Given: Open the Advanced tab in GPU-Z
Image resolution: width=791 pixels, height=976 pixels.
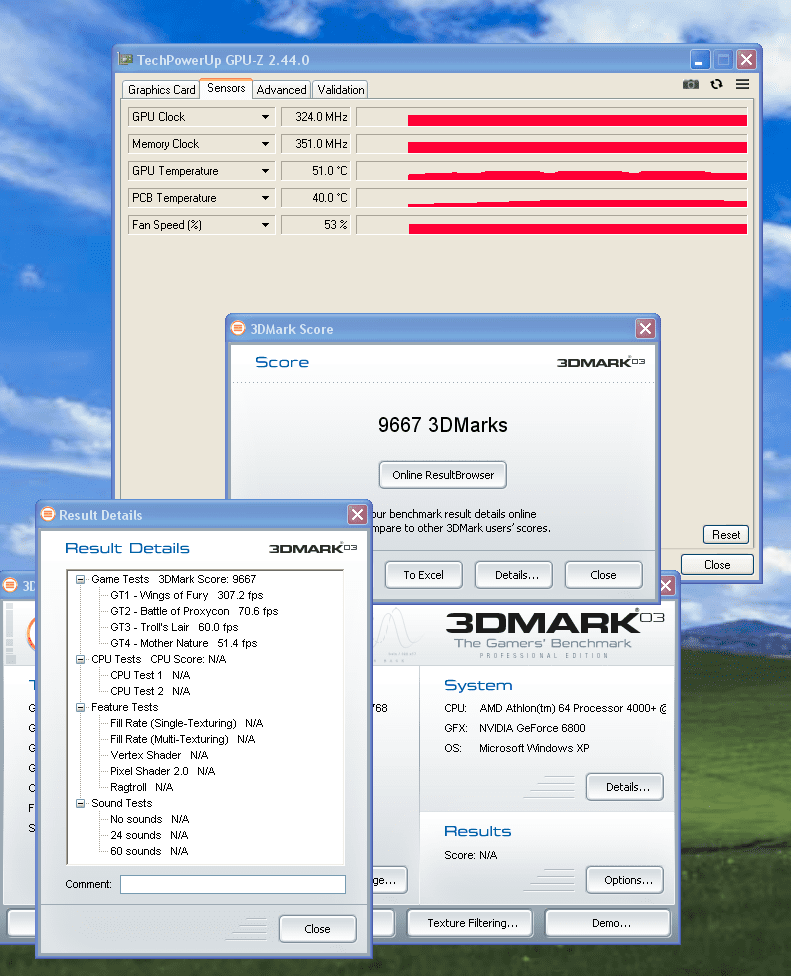Looking at the screenshot, I should click(x=281, y=90).
